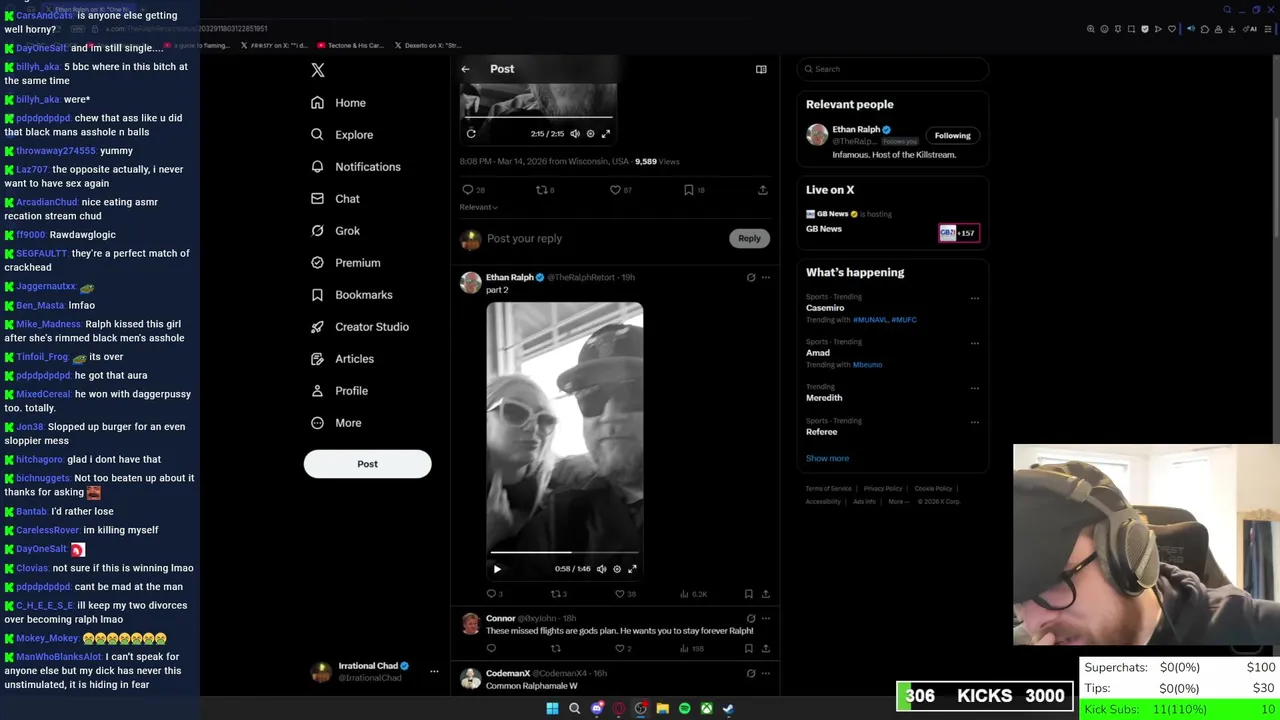The height and width of the screenshot is (720, 1280).
Task: Share the main post
Action: click(762, 190)
